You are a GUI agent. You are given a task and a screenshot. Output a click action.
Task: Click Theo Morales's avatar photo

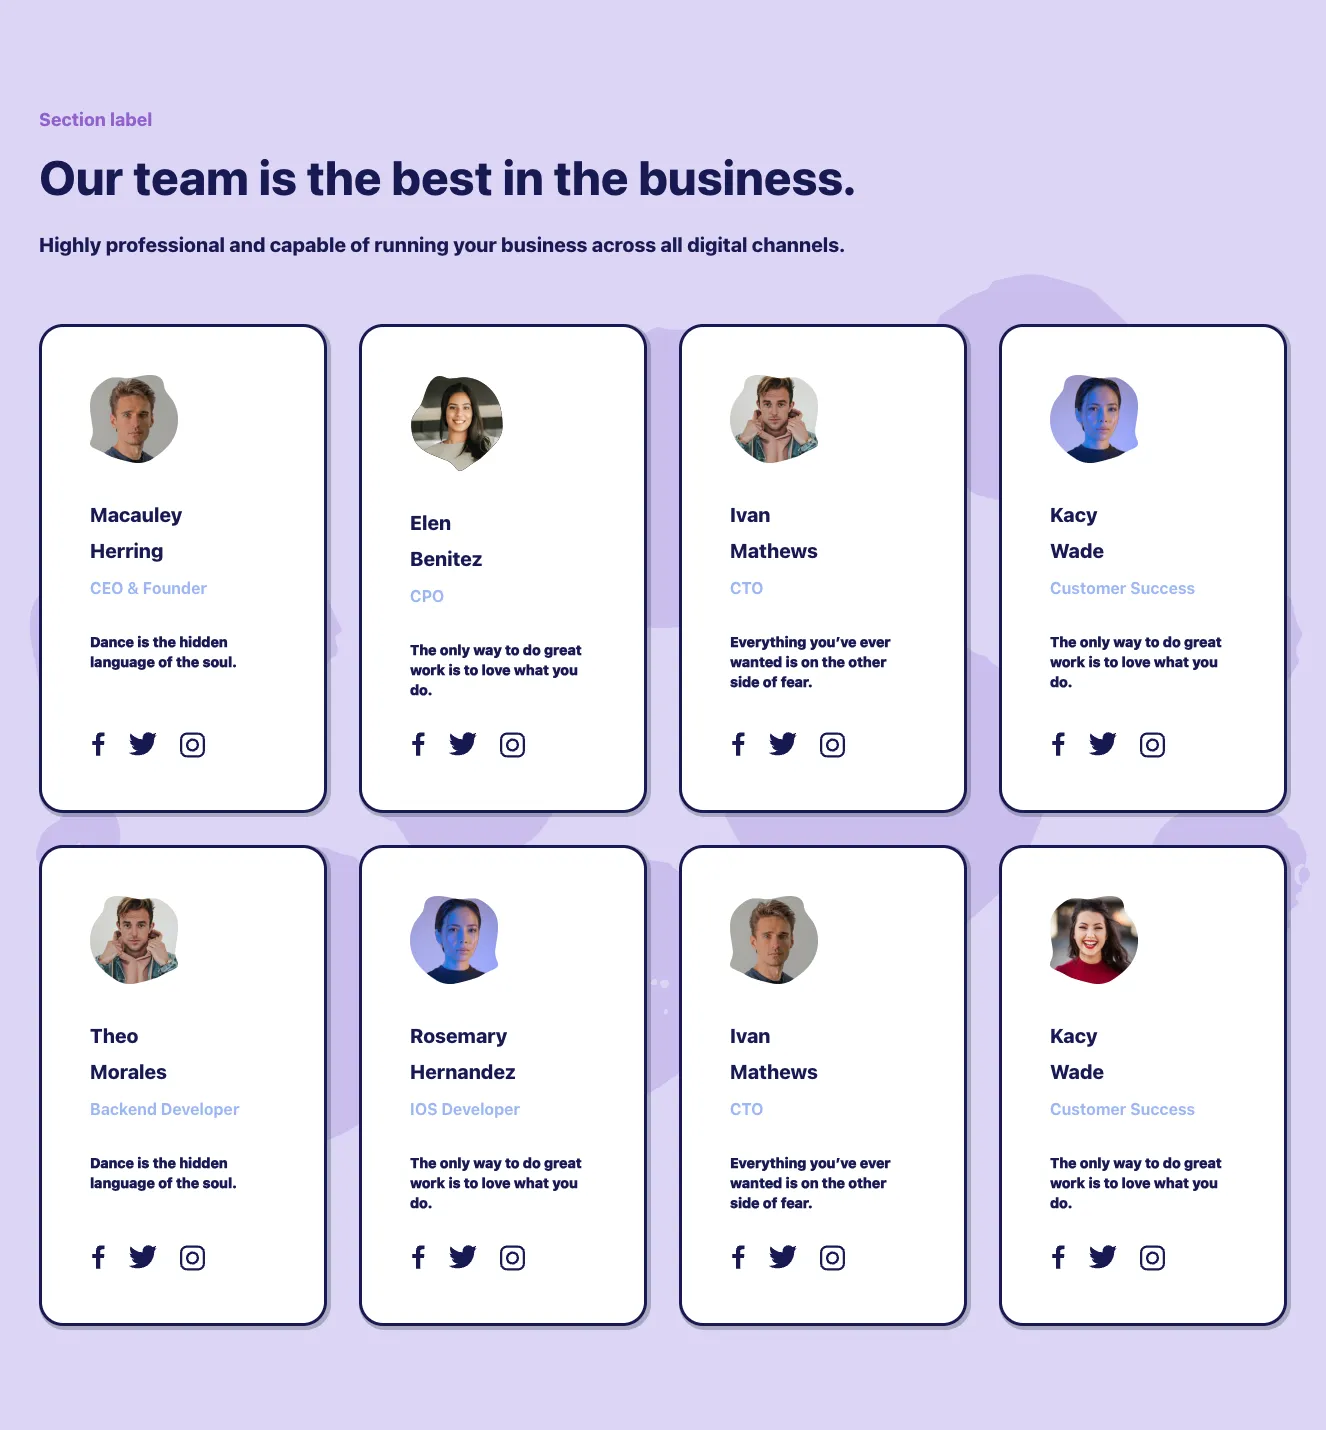coord(134,940)
